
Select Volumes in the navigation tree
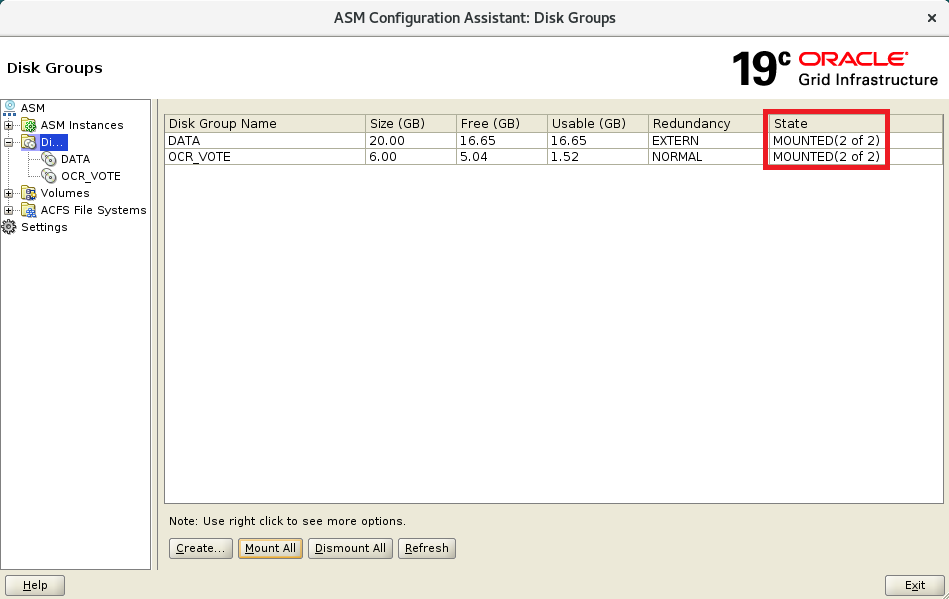65,193
